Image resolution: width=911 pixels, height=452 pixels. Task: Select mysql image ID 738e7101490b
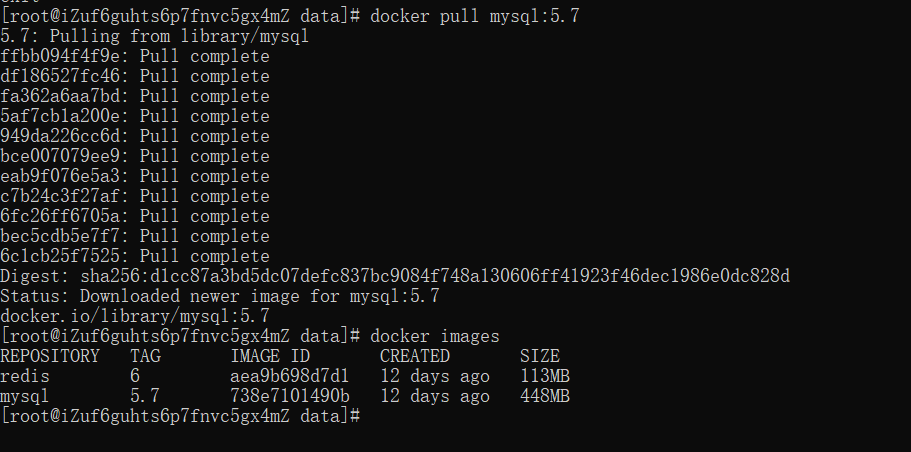[x=290, y=397]
